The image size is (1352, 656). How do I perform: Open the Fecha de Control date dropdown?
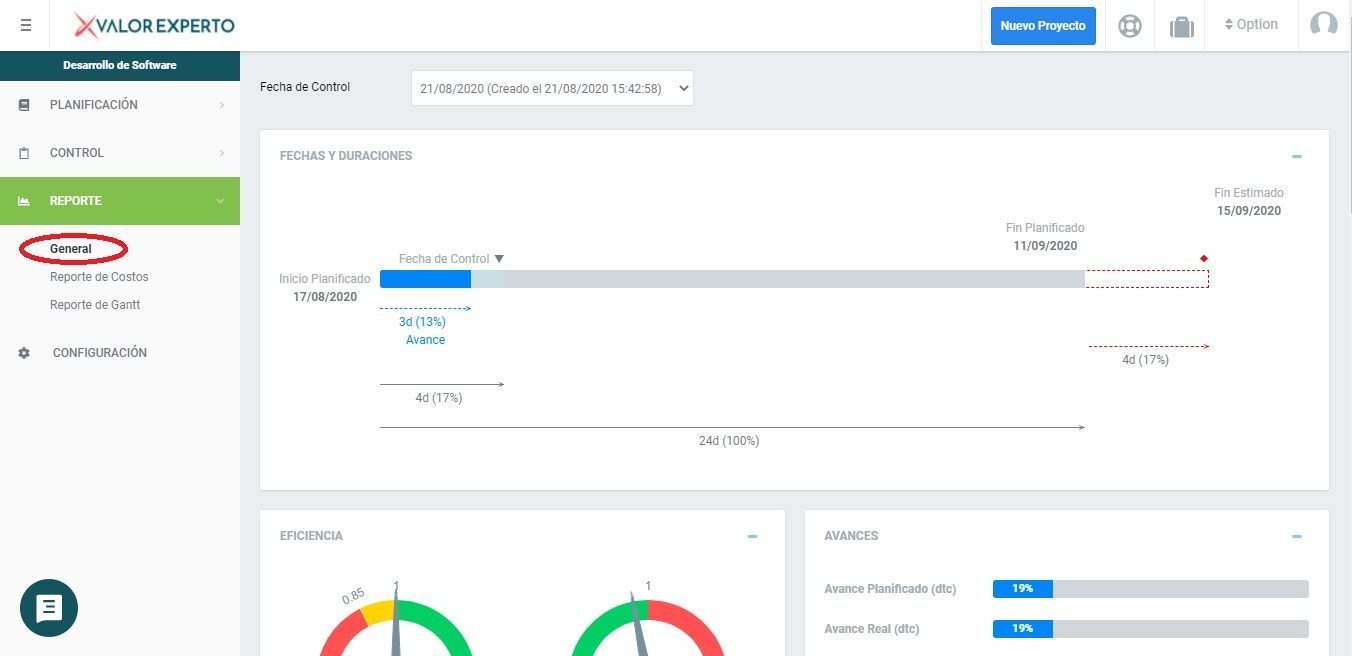click(x=552, y=88)
